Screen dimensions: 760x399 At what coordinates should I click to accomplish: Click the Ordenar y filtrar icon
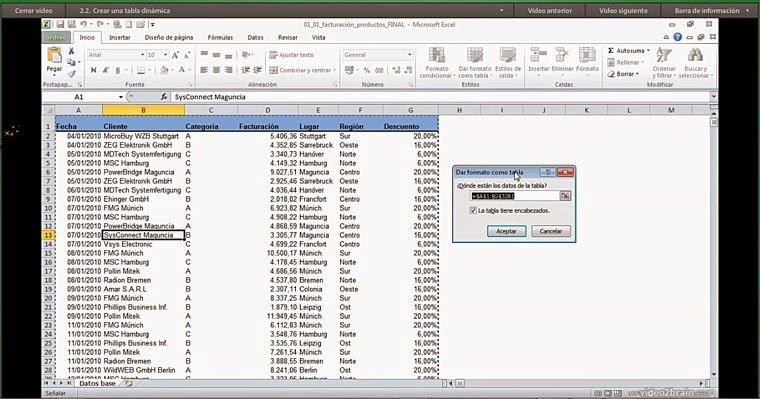664,63
